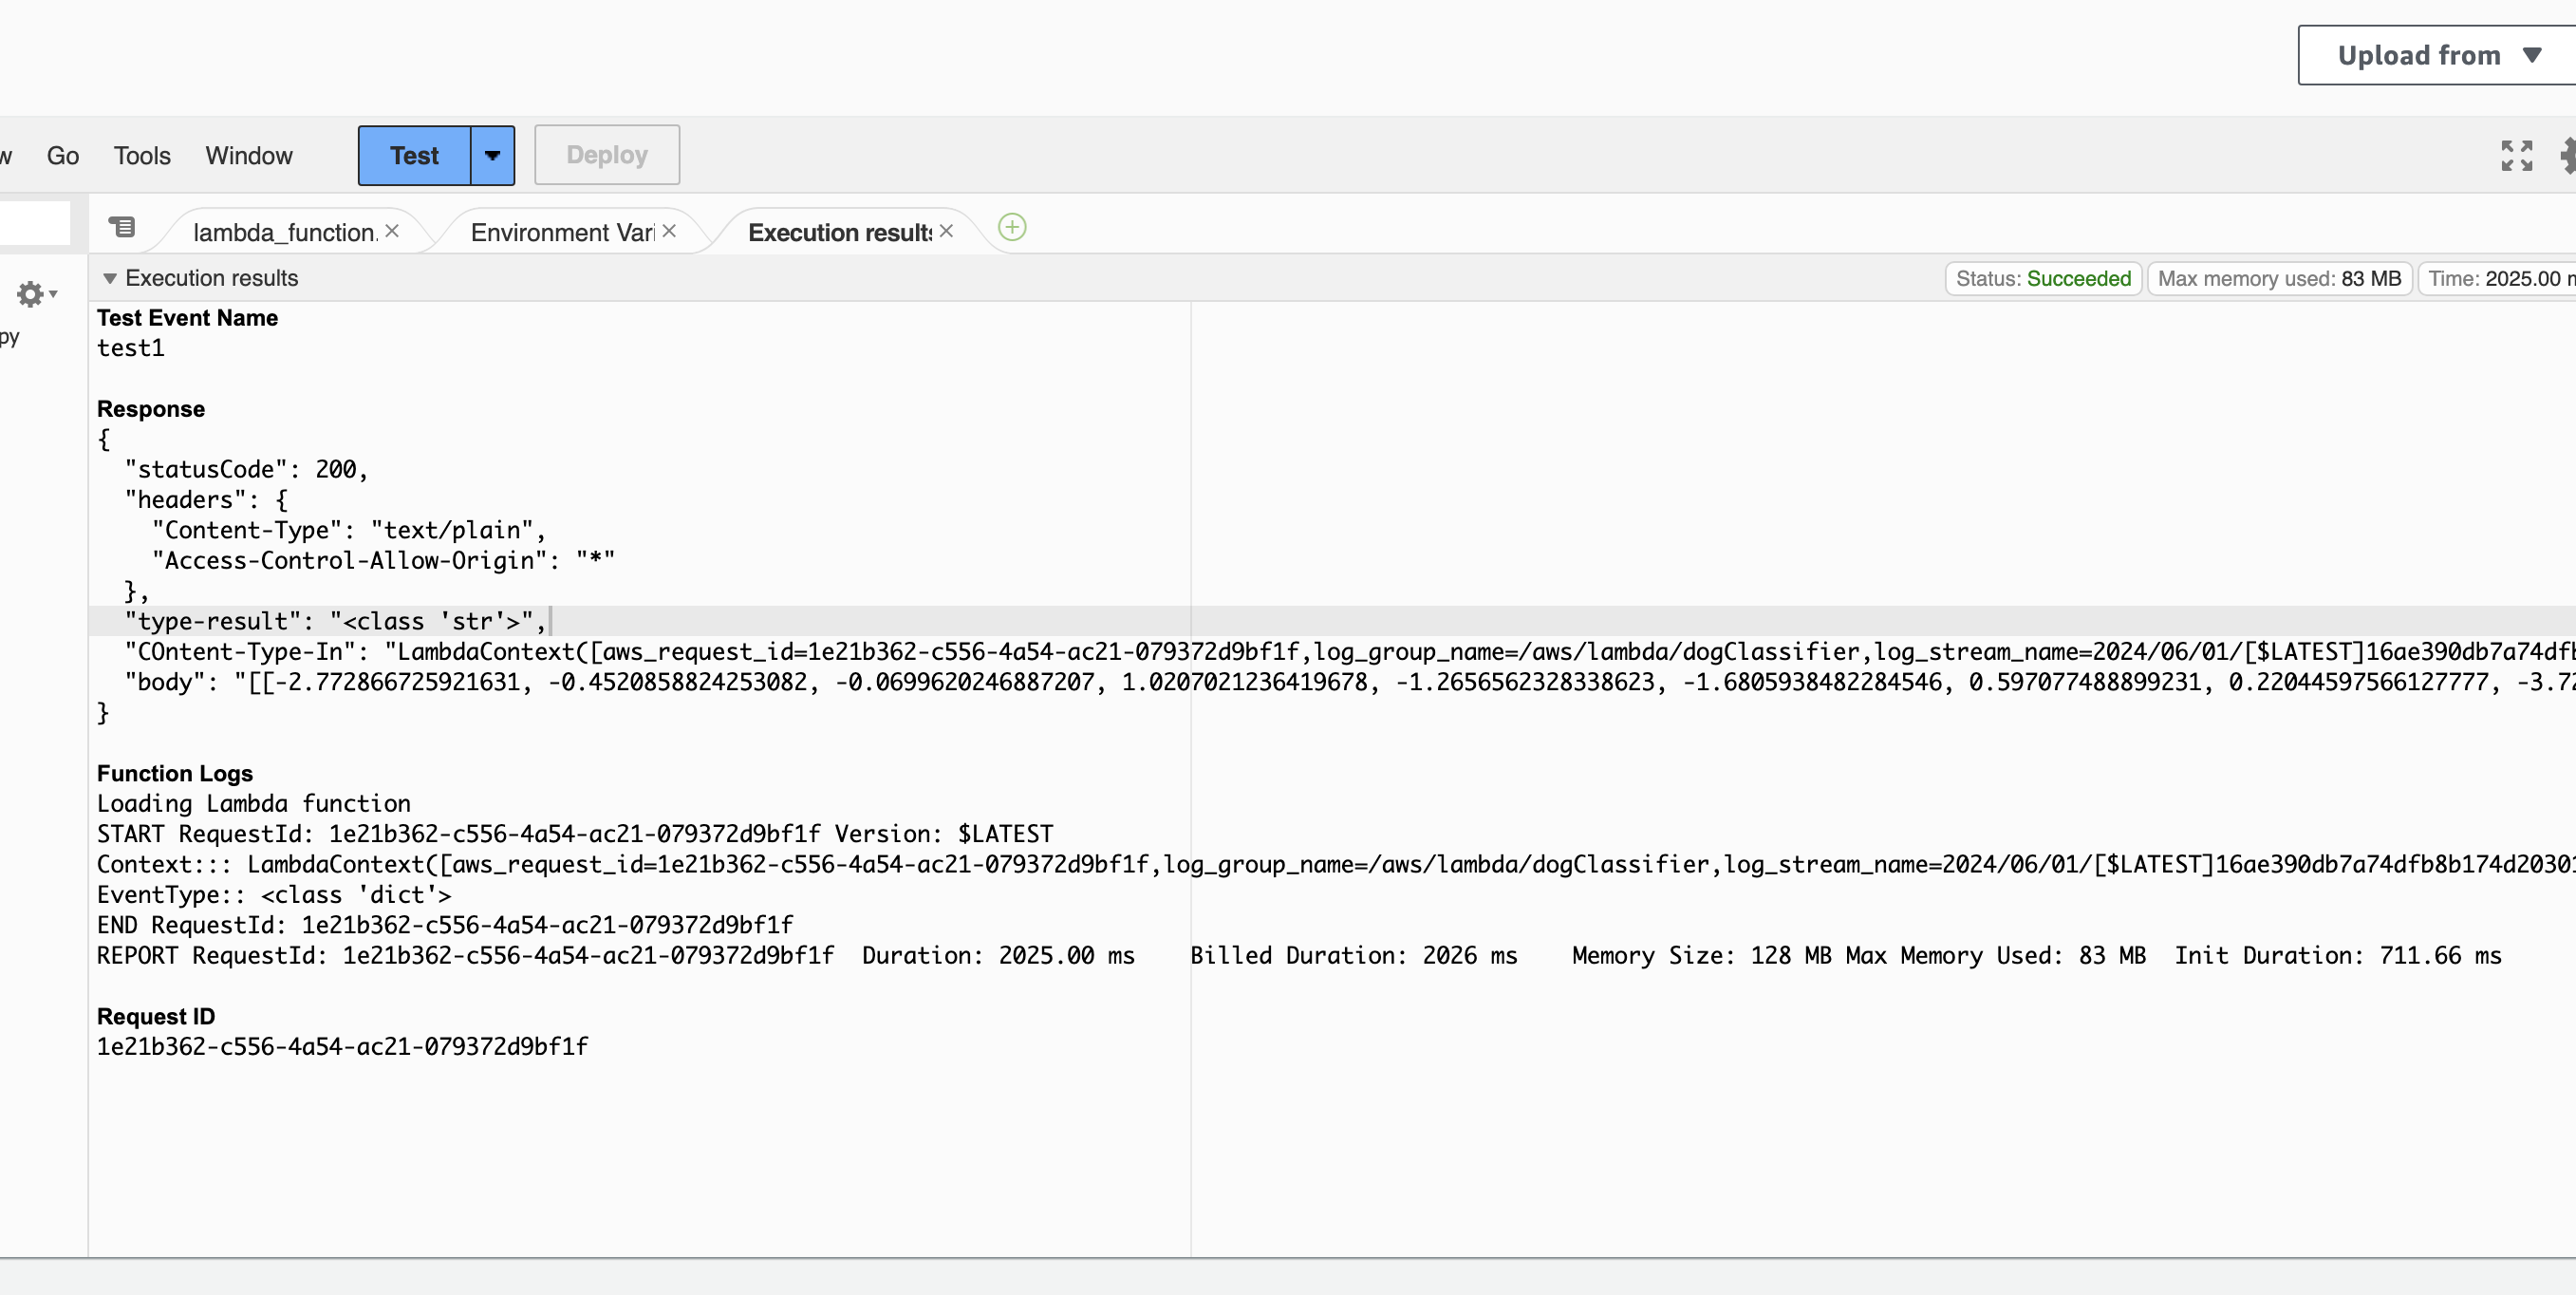Close the Environment Variables tab
Screen dimensions: 2576x1295
click(x=669, y=231)
